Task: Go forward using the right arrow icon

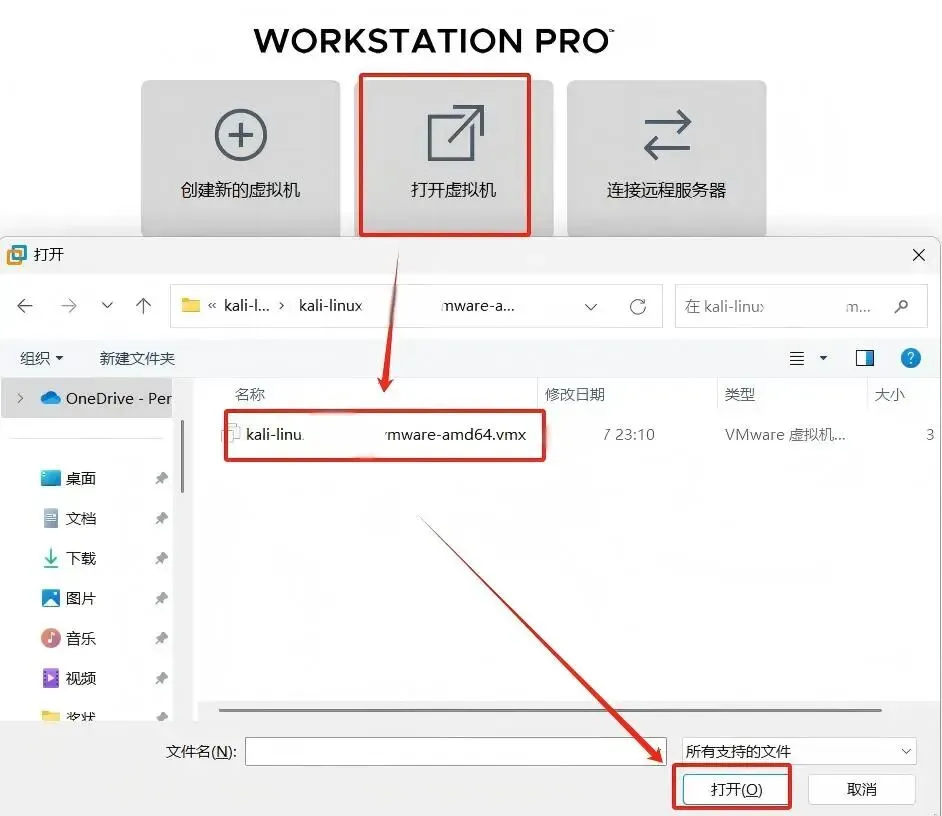Action: (68, 306)
